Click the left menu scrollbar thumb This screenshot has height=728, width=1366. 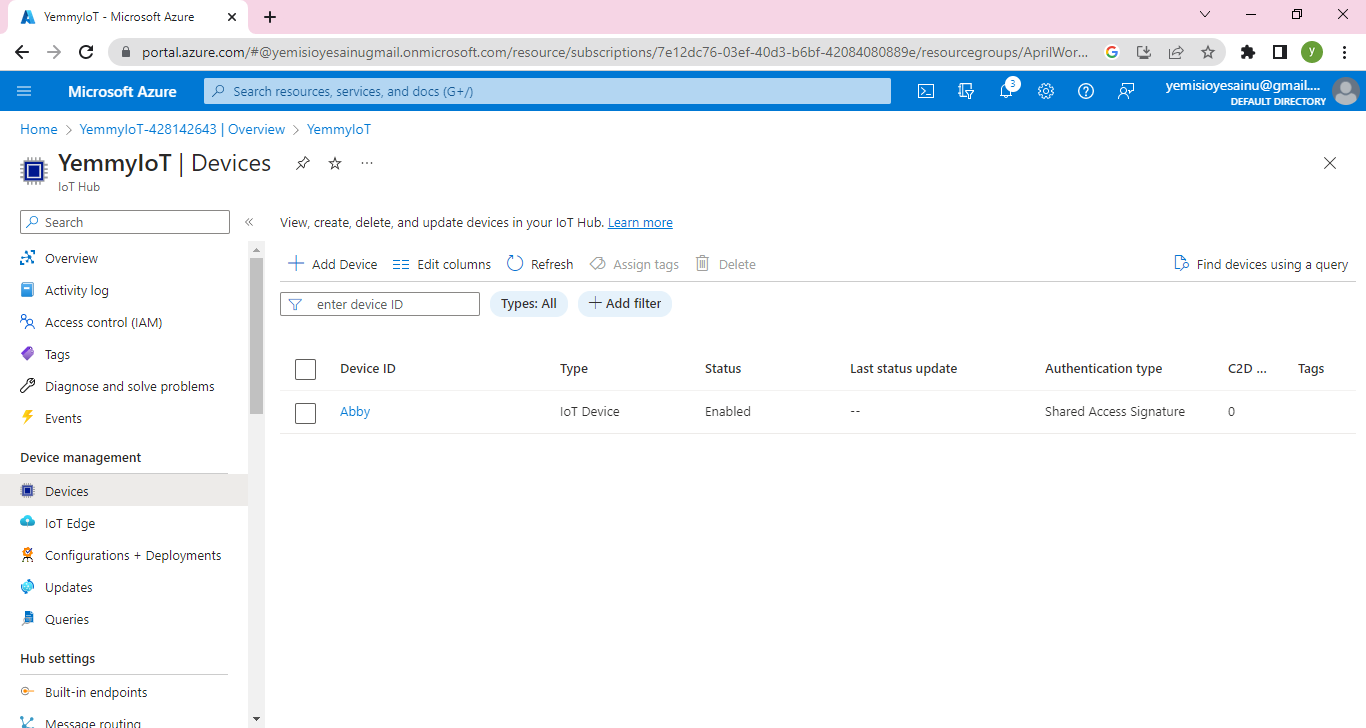257,335
